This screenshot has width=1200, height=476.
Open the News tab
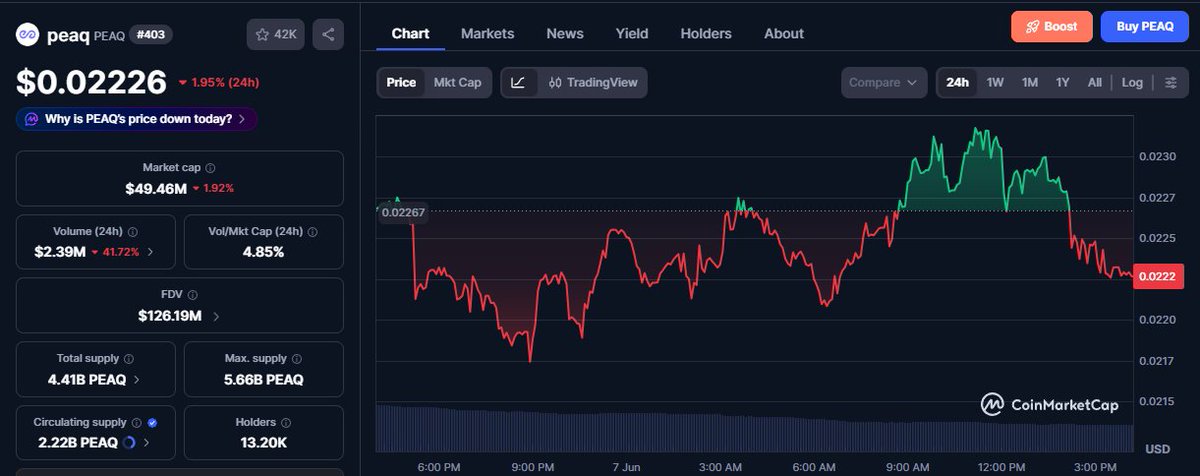point(565,33)
